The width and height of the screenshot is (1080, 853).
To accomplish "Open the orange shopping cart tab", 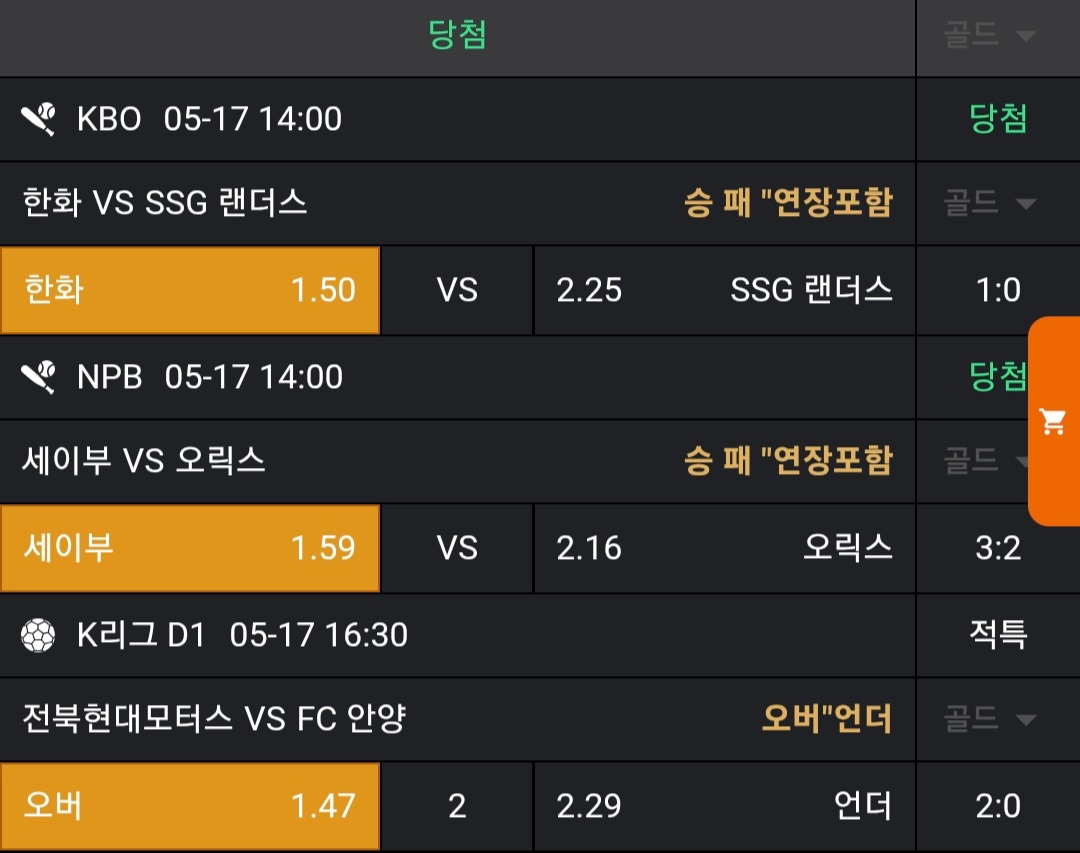I will click(x=1054, y=421).
